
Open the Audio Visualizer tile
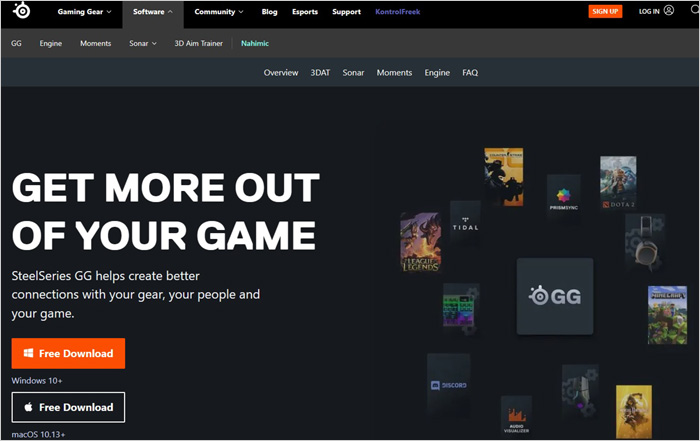click(517, 415)
